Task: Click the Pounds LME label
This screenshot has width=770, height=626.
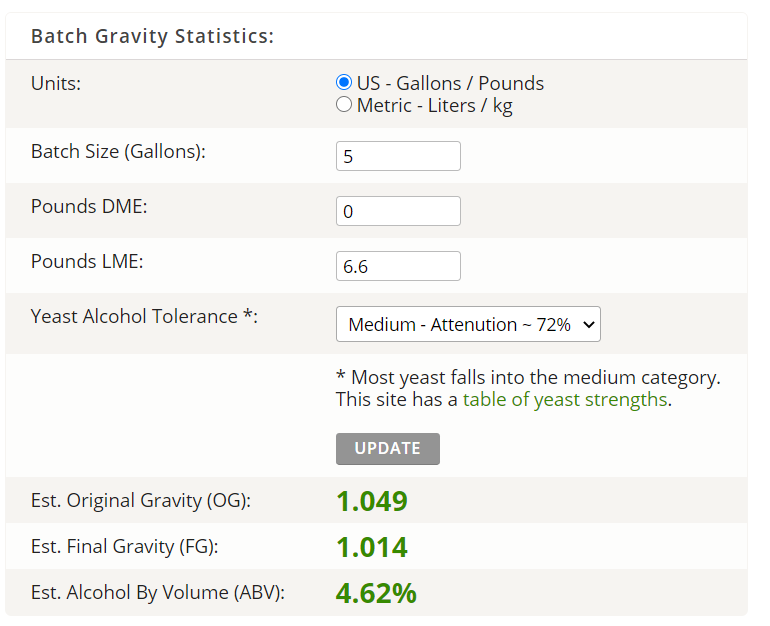Action: point(88,262)
